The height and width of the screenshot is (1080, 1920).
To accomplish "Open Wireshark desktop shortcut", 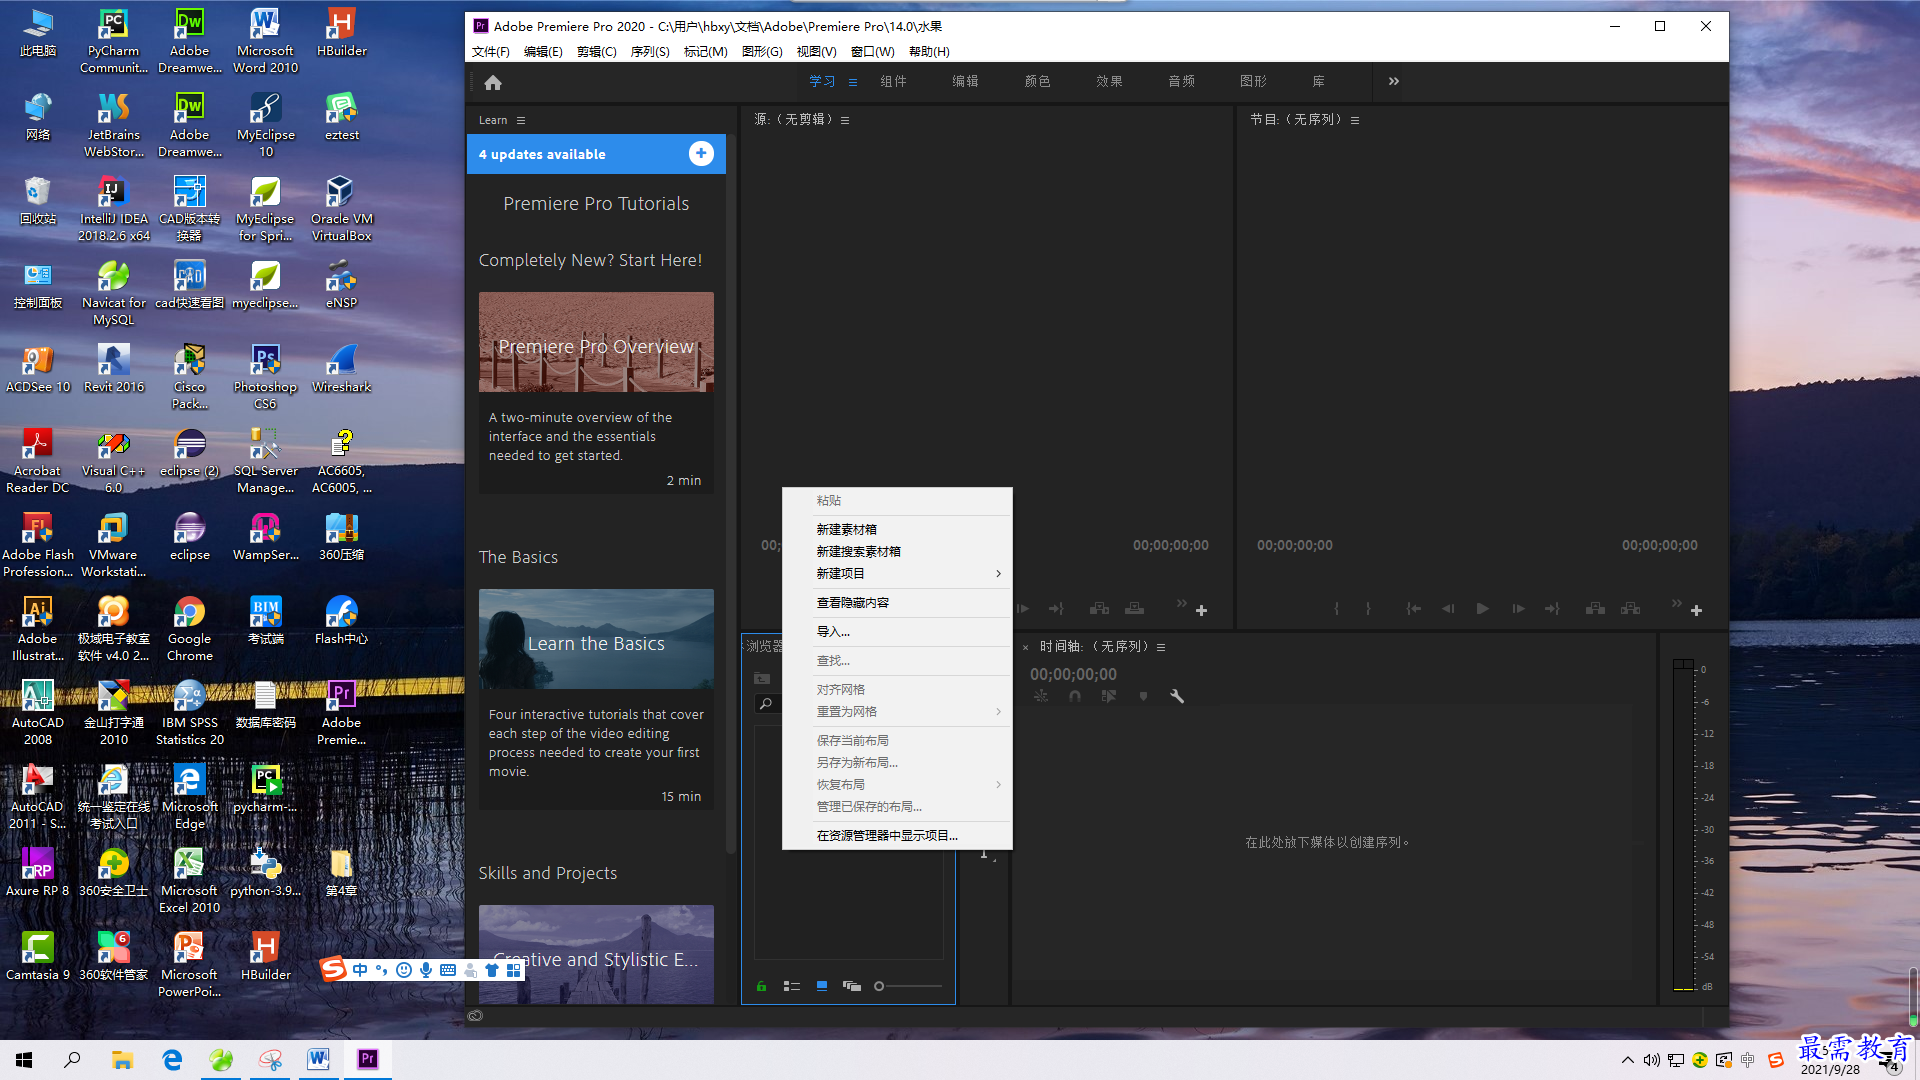I will click(x=341, y=368).
